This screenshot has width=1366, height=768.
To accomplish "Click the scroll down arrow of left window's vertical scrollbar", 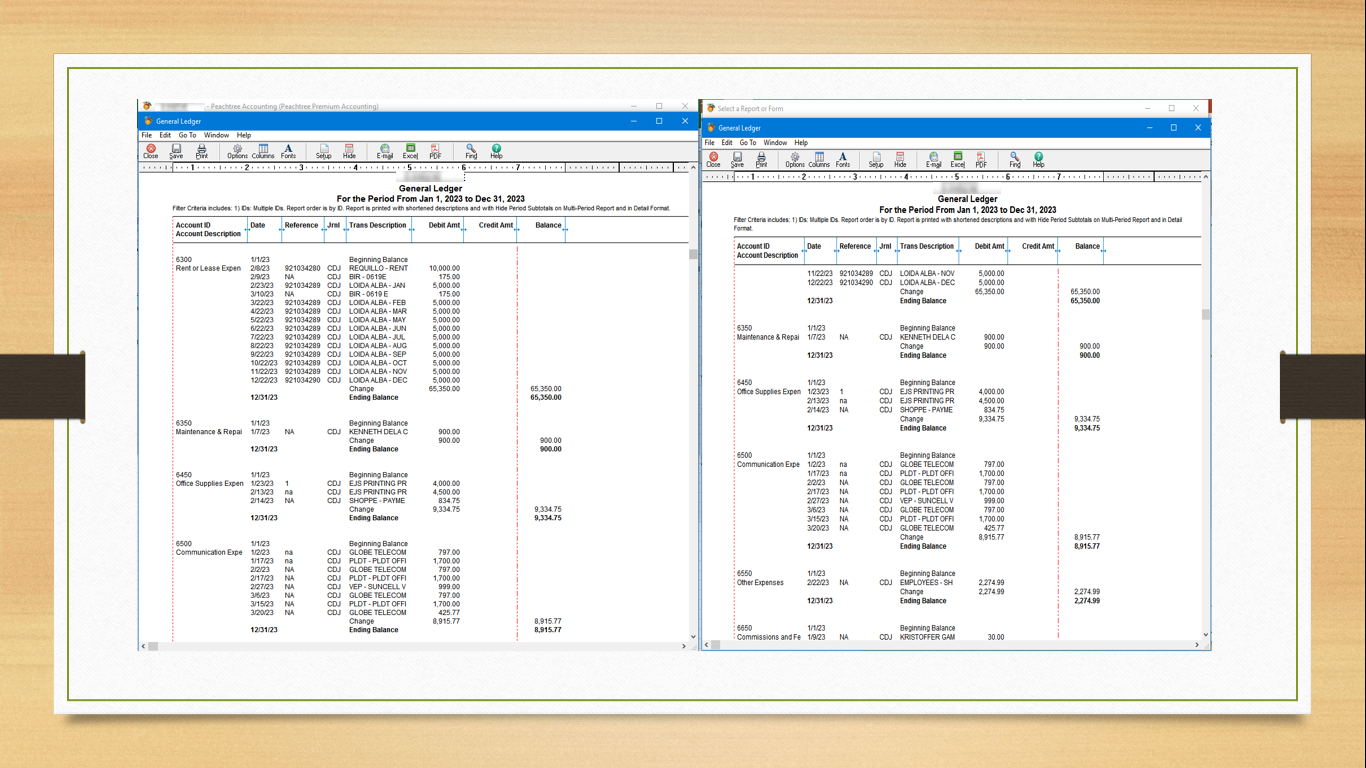I will [693, 636].
